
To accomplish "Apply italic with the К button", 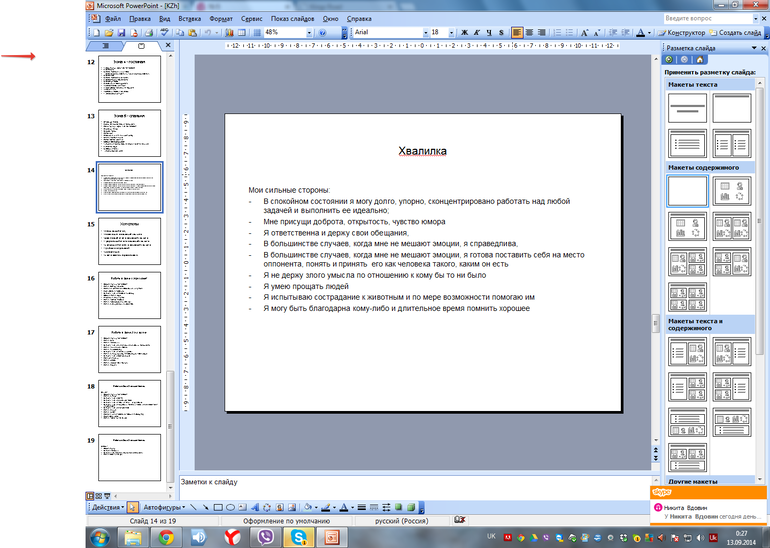I will tap(476, 32).
